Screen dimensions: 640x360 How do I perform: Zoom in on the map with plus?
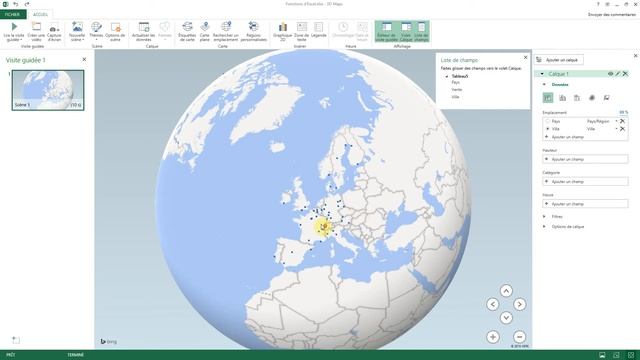[x=493, y=337]
